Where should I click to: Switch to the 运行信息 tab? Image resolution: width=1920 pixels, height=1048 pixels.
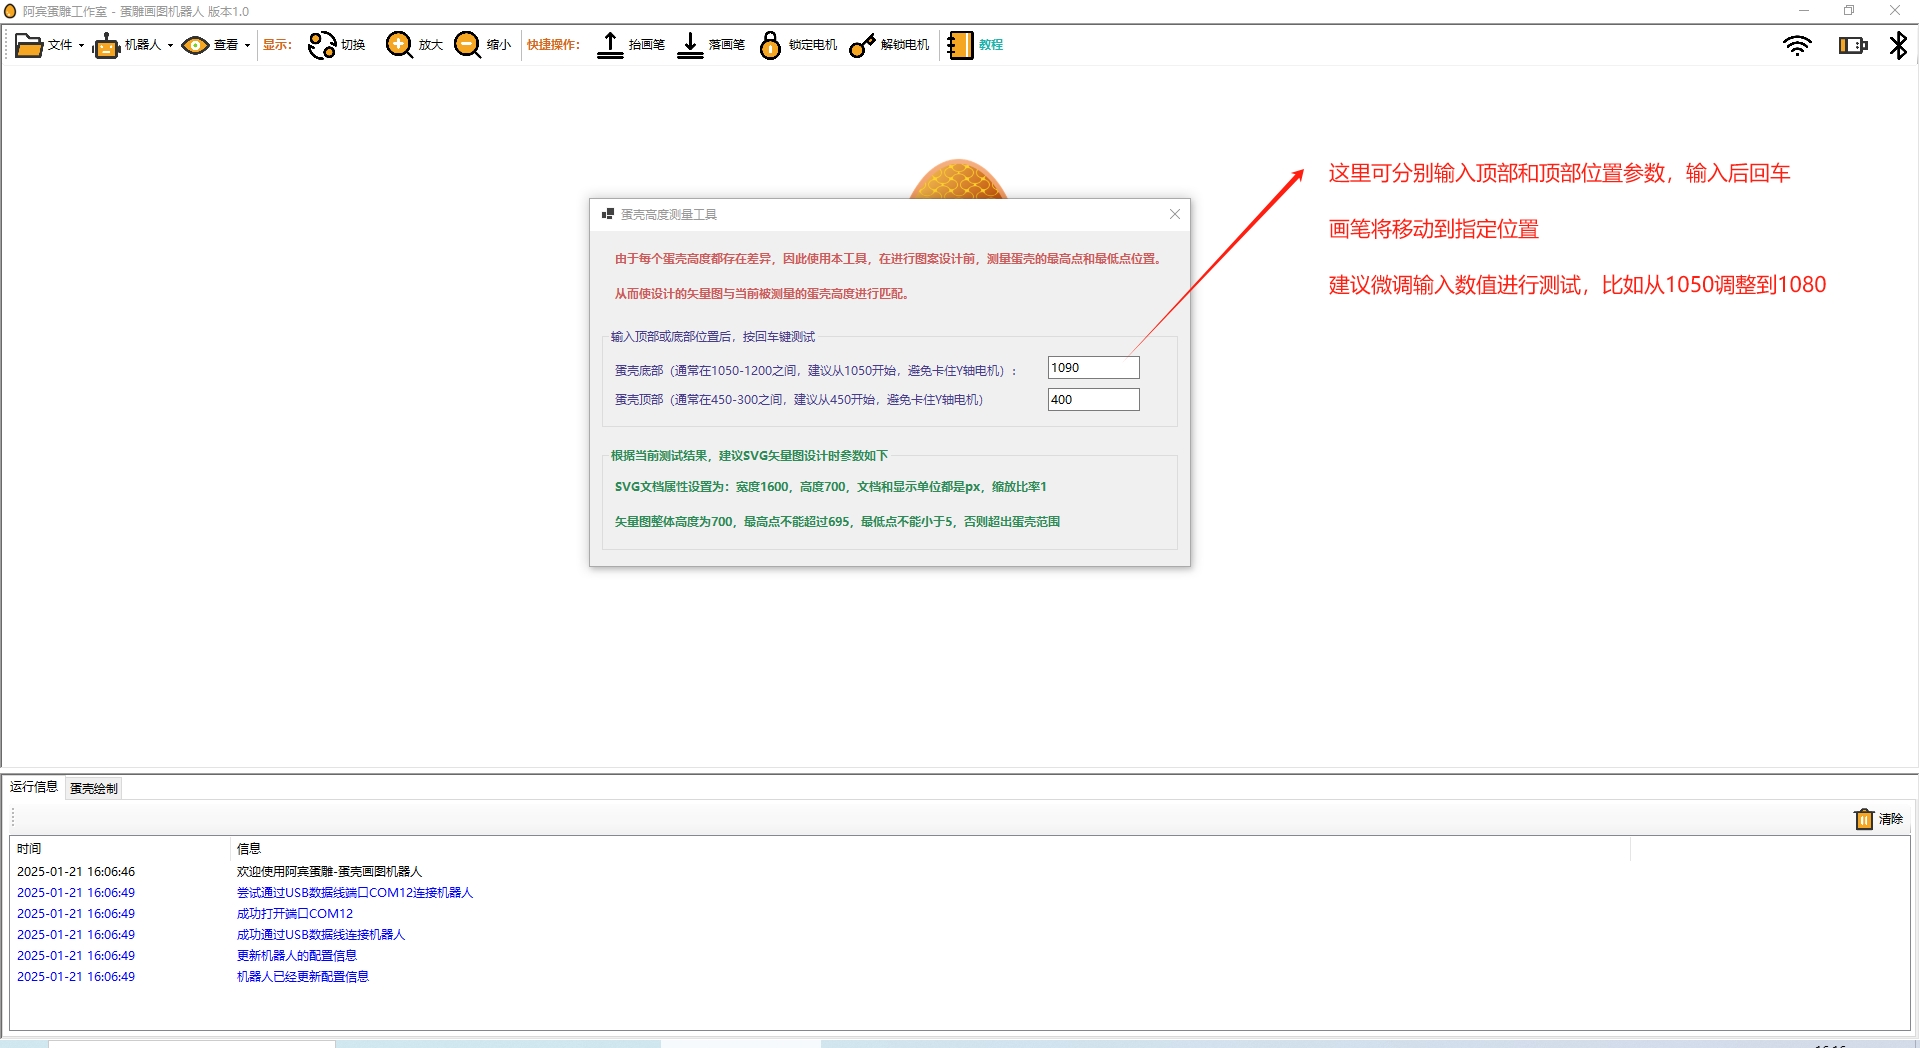coord(34,787)
